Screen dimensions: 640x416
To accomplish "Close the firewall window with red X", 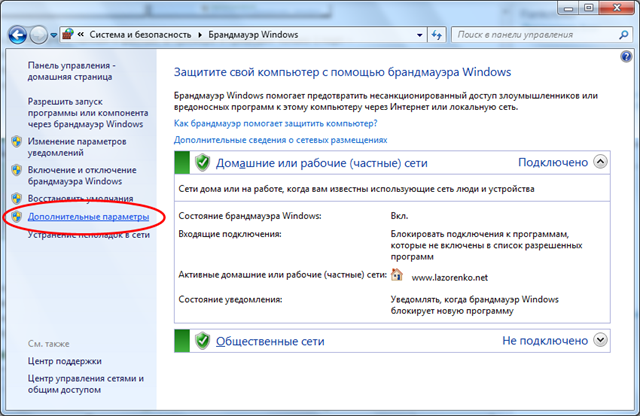I will click(617, 8).
